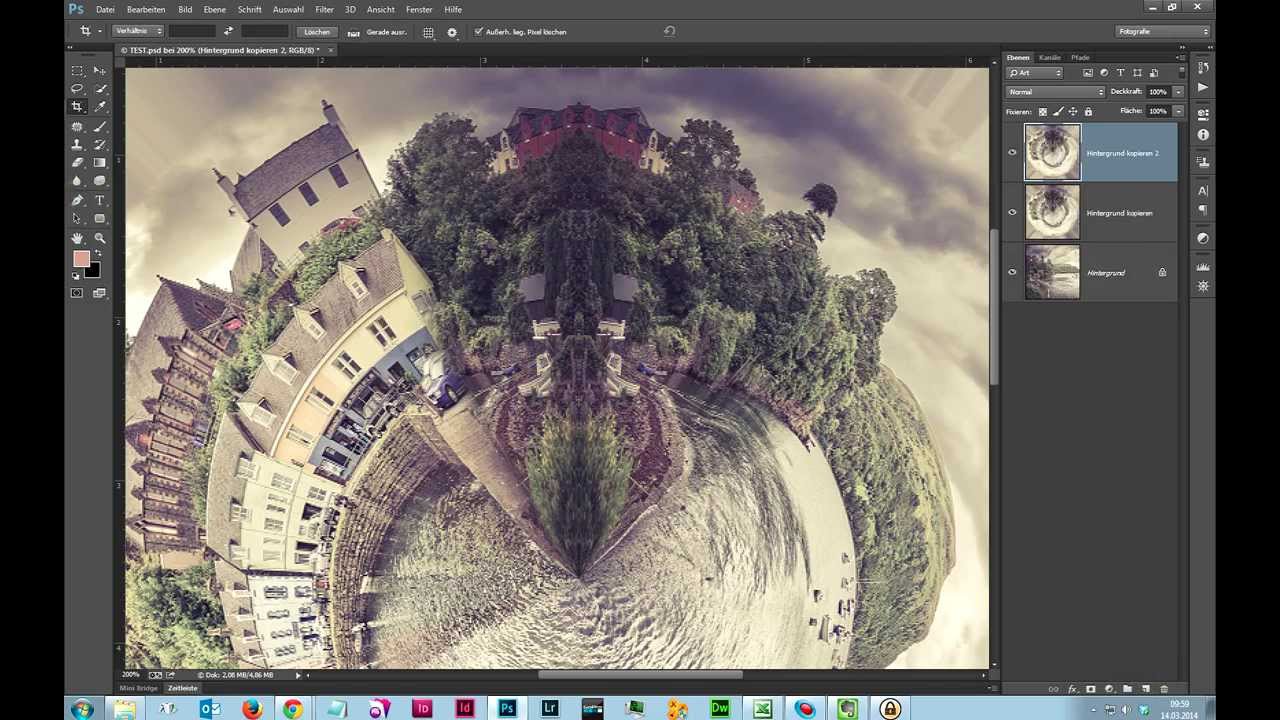Select the Crop tool in toolbox
Image resolution: width=1280 pixels, height=720 pixels.
[x=77, y=107]
